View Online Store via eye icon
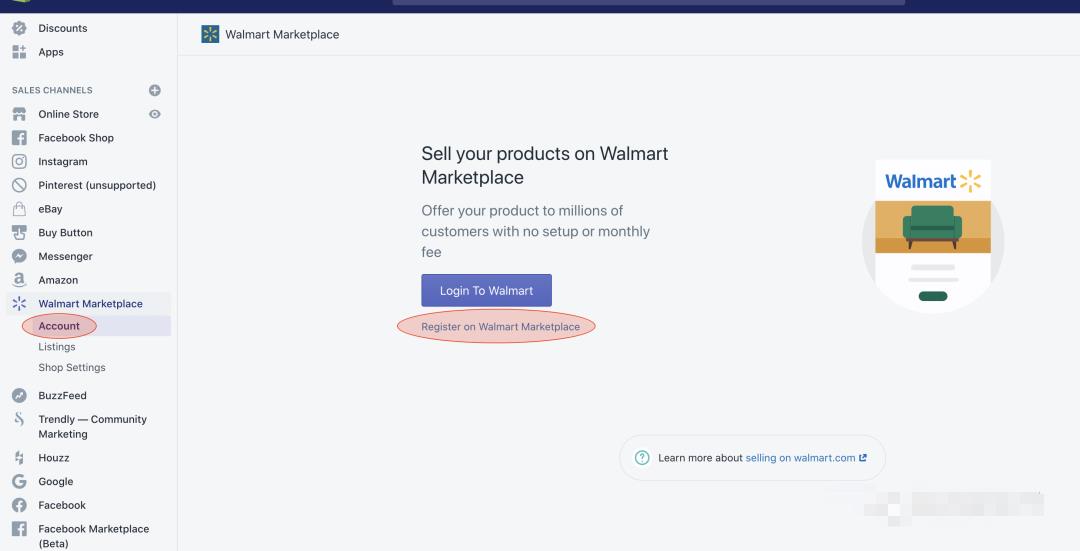The height and width of the screenshot is (551, 1080). tap(155, 114)
